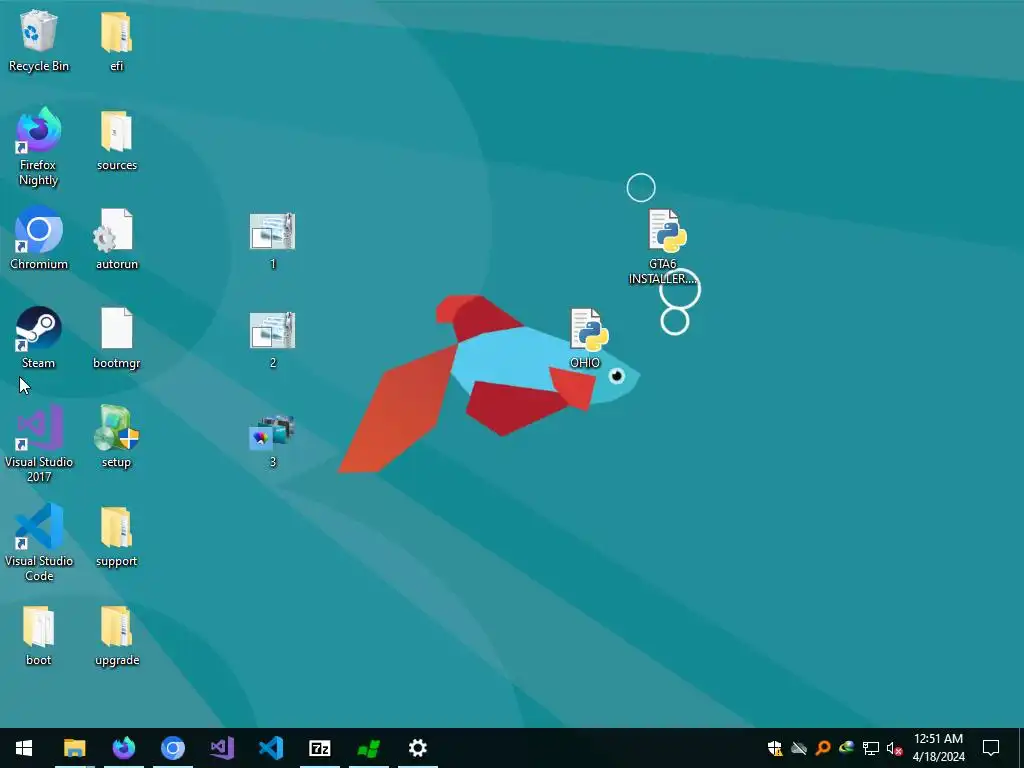Open Visual Studio from the taskbar
Screen dimensions: 1024x768
click(221, 748)
